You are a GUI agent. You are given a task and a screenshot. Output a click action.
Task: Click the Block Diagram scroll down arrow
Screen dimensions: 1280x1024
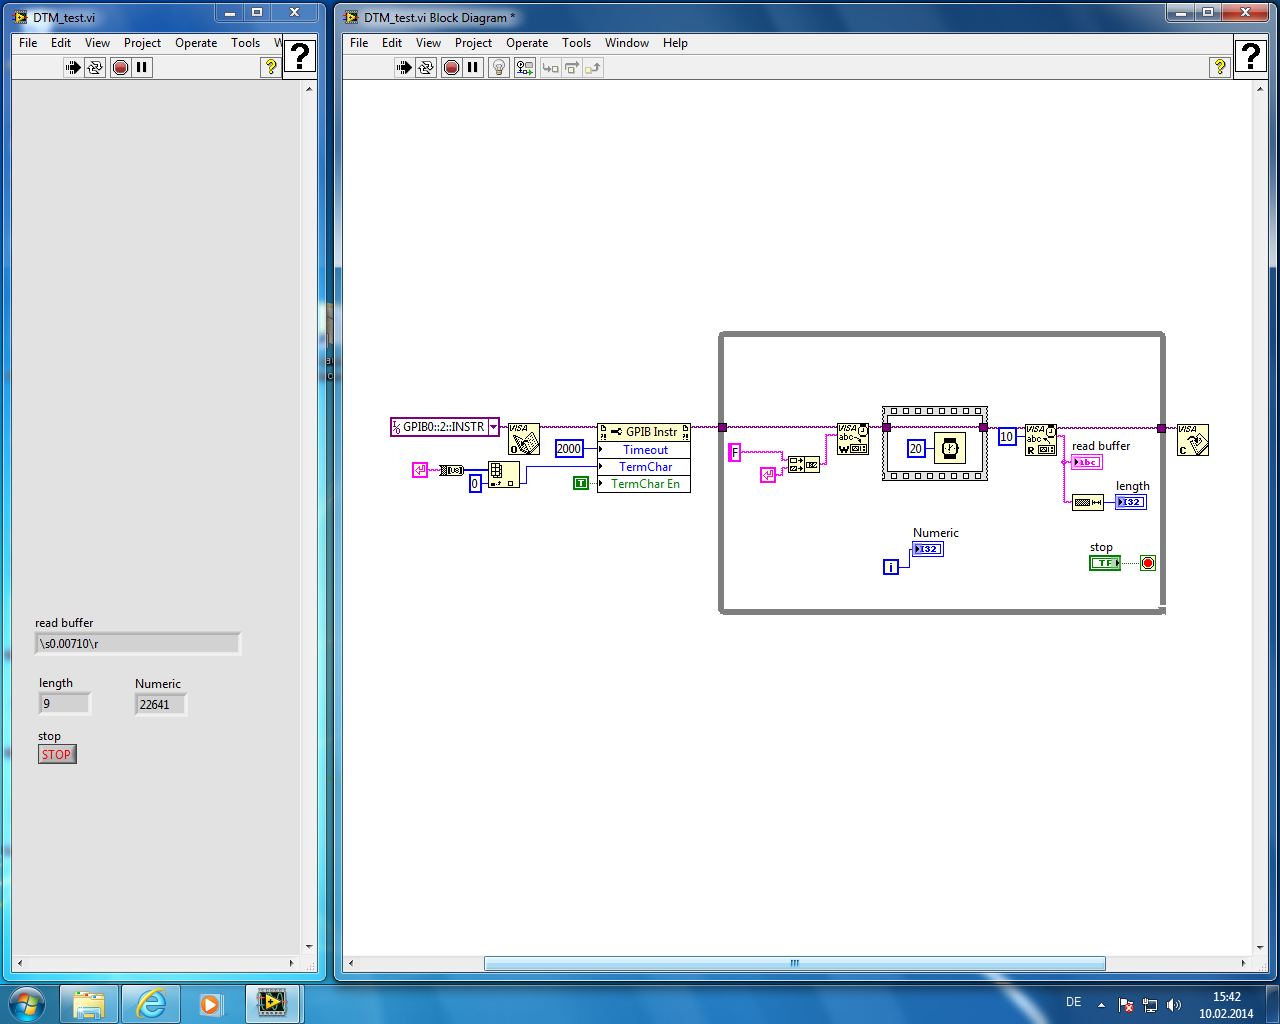click(1260, 947)
